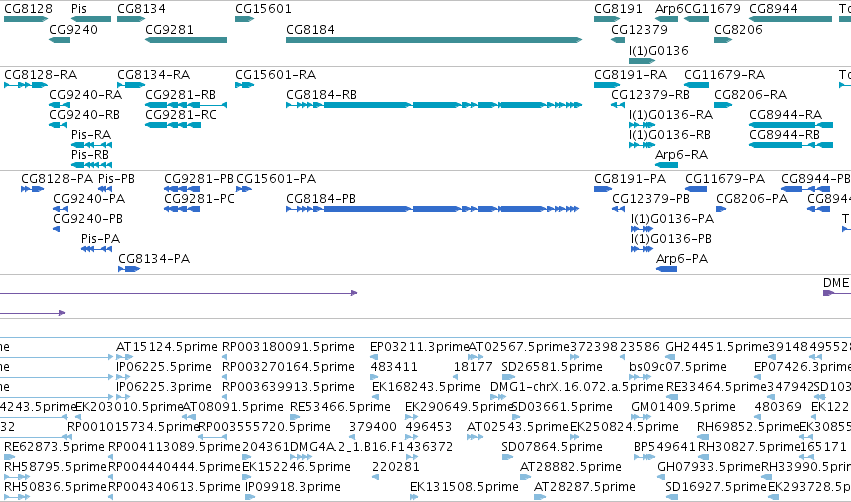The image size is (851, 502).
Task: Click the Pis-RA transcript
Action: tap(91, 145)
